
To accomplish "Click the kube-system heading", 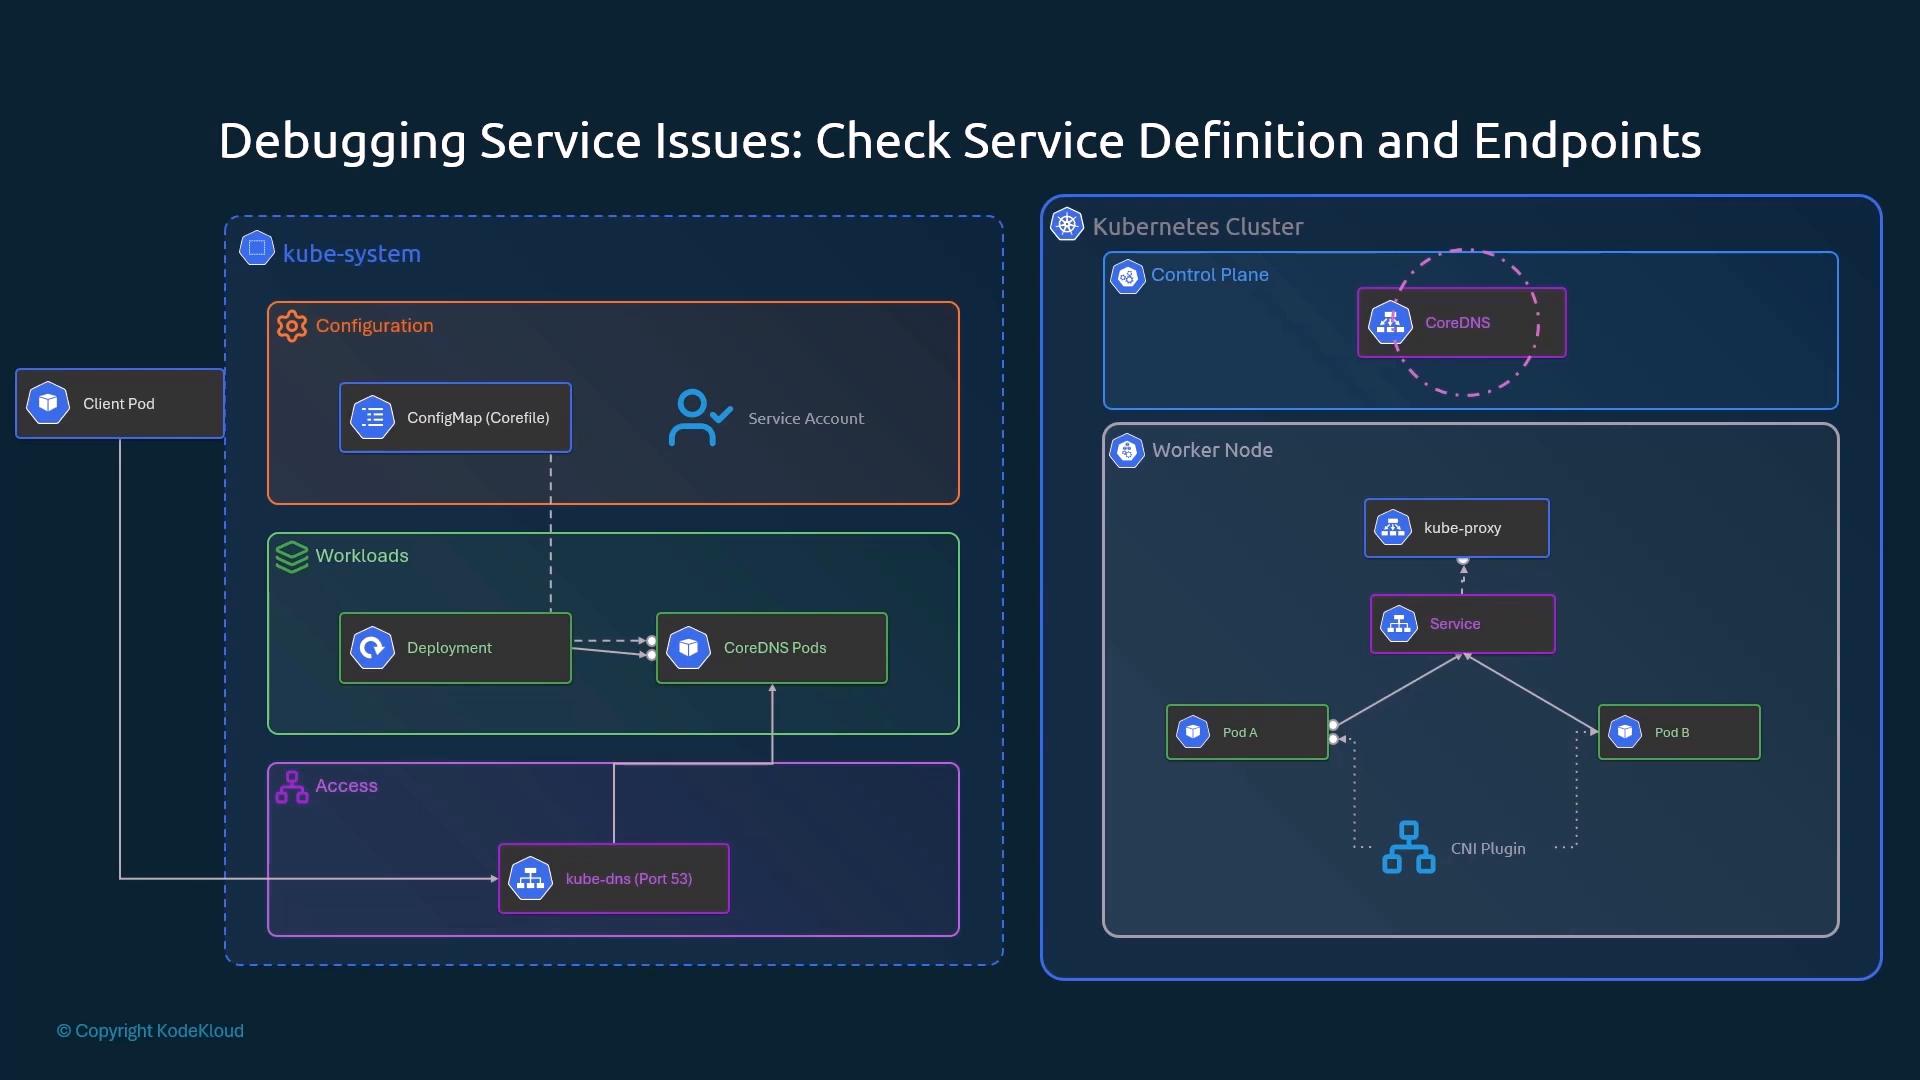I will 352,254.
